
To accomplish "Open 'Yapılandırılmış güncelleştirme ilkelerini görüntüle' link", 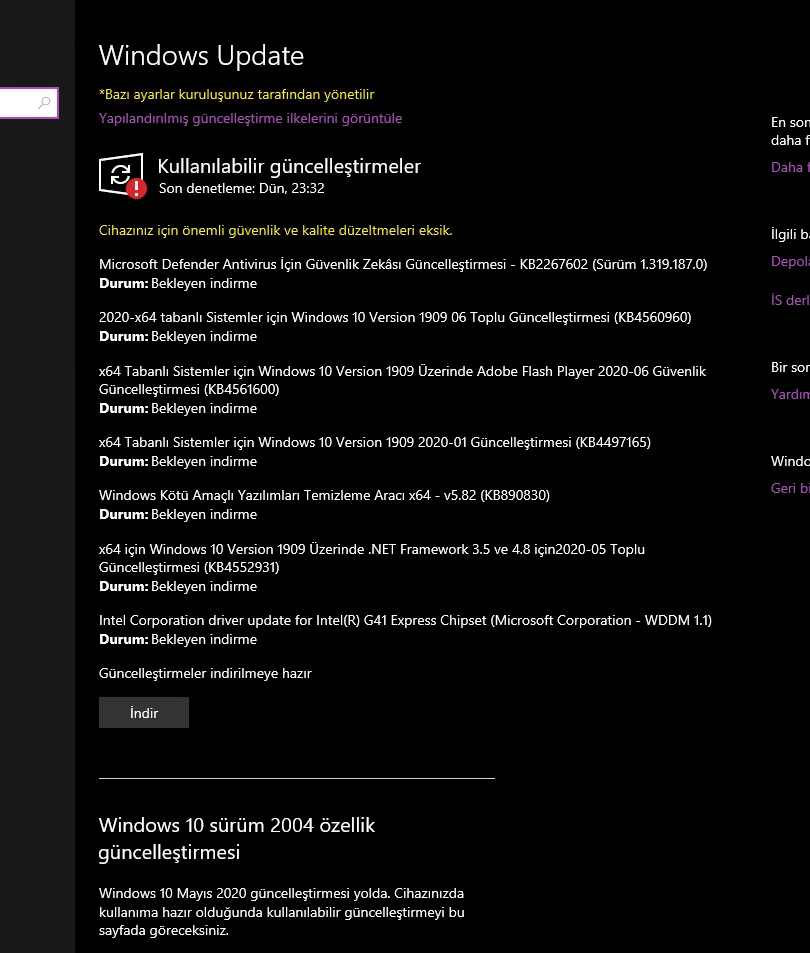I will (x=250, y=118).
